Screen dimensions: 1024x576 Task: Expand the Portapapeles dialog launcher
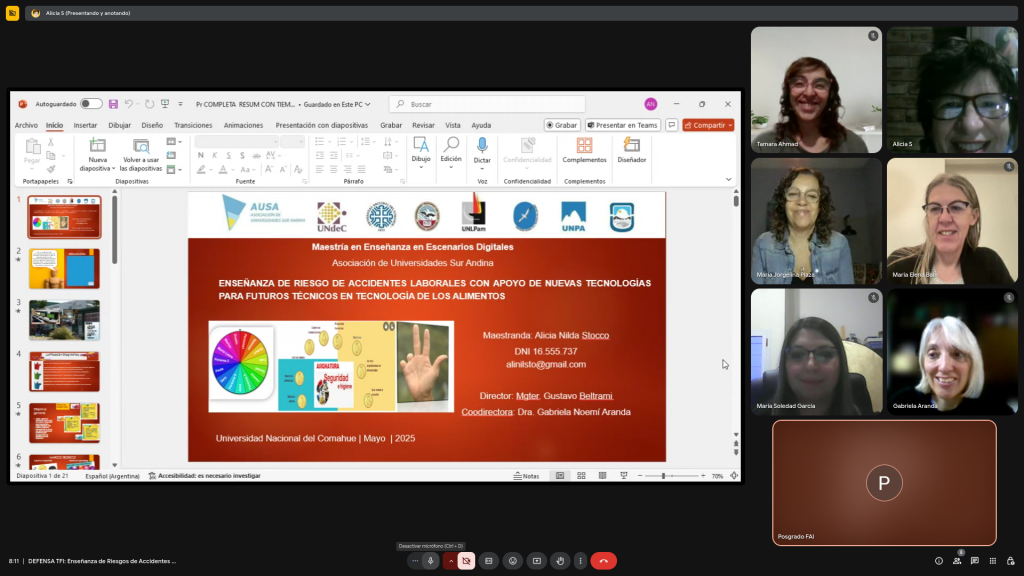coord(70,182)
